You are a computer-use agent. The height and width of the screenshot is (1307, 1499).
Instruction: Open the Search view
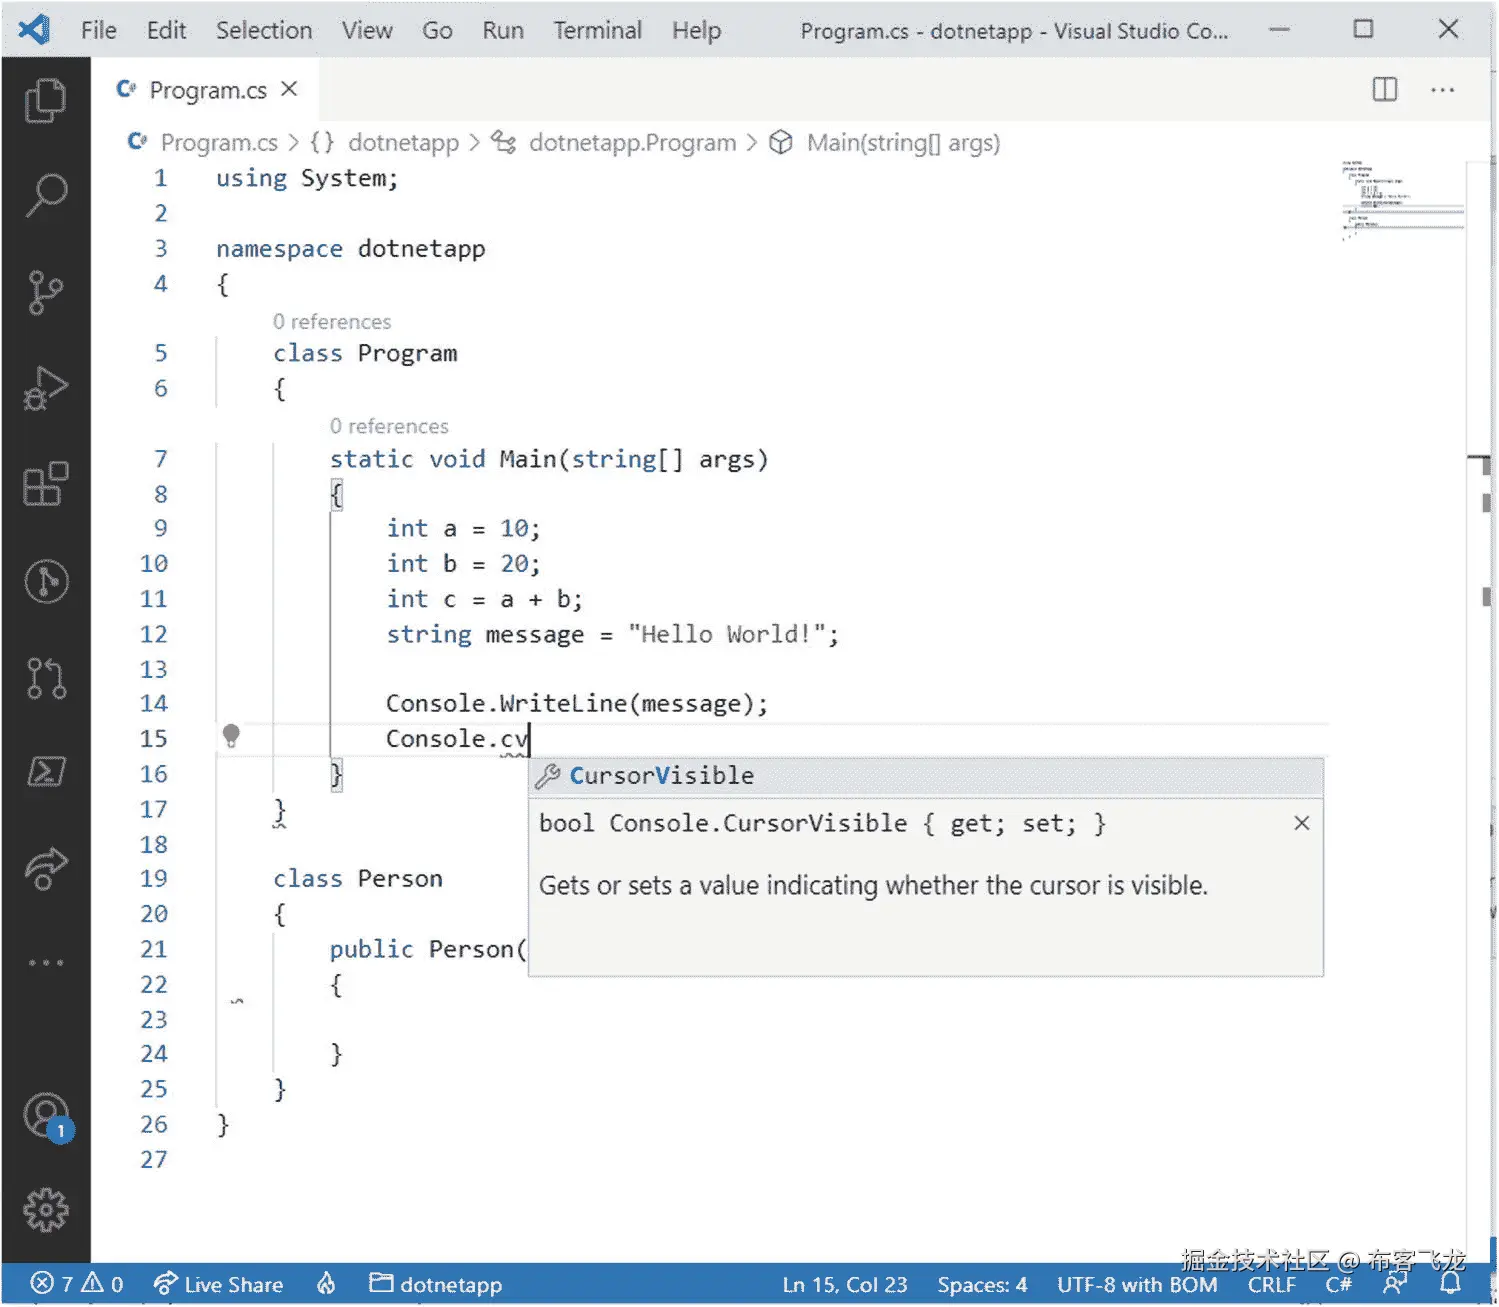[44, 193]
